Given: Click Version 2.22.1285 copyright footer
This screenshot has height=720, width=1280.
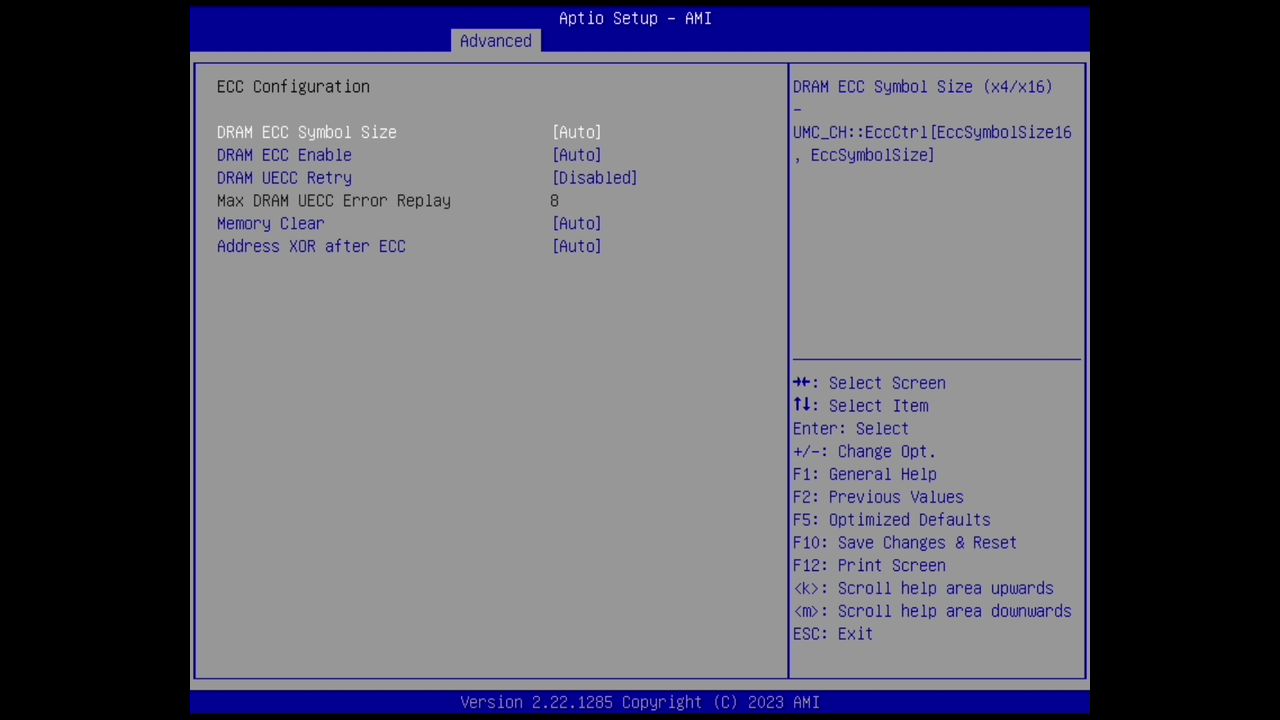Looking at the screenshot, I should click(640, 702).
